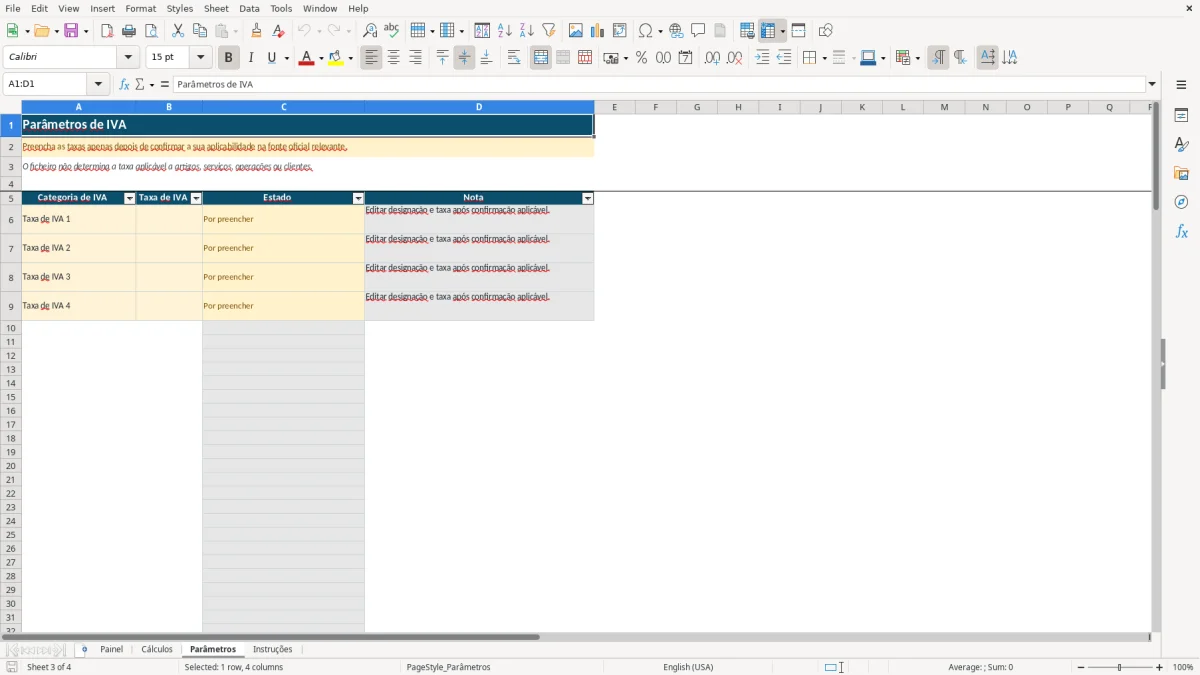Expand the Name Box dropdown
The image size is (1200, 675).
[98, 85]
